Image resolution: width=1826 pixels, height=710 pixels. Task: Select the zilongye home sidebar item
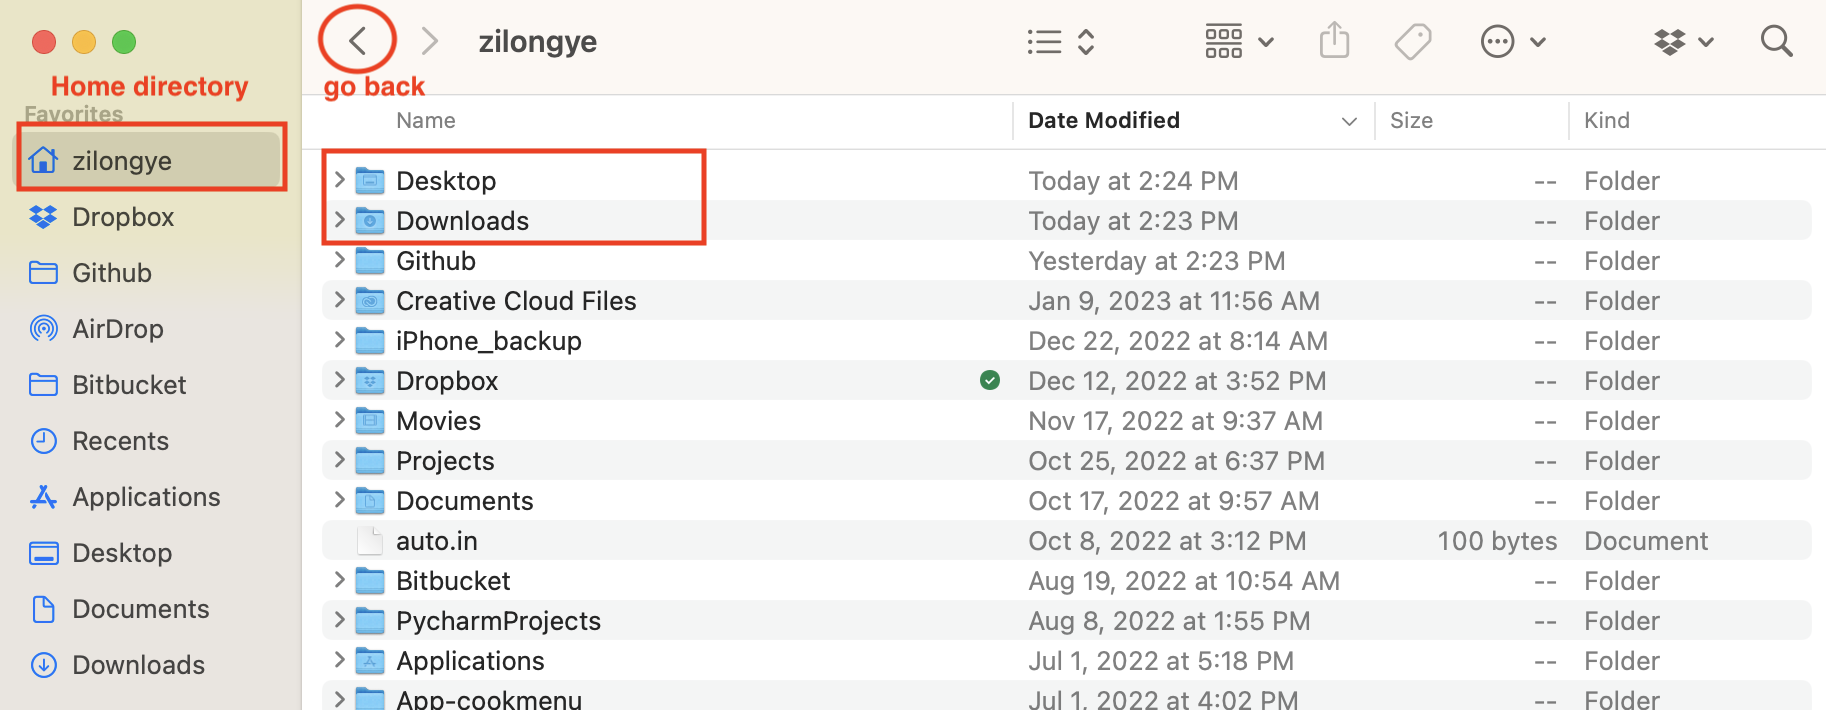click(x=151, y=160)
